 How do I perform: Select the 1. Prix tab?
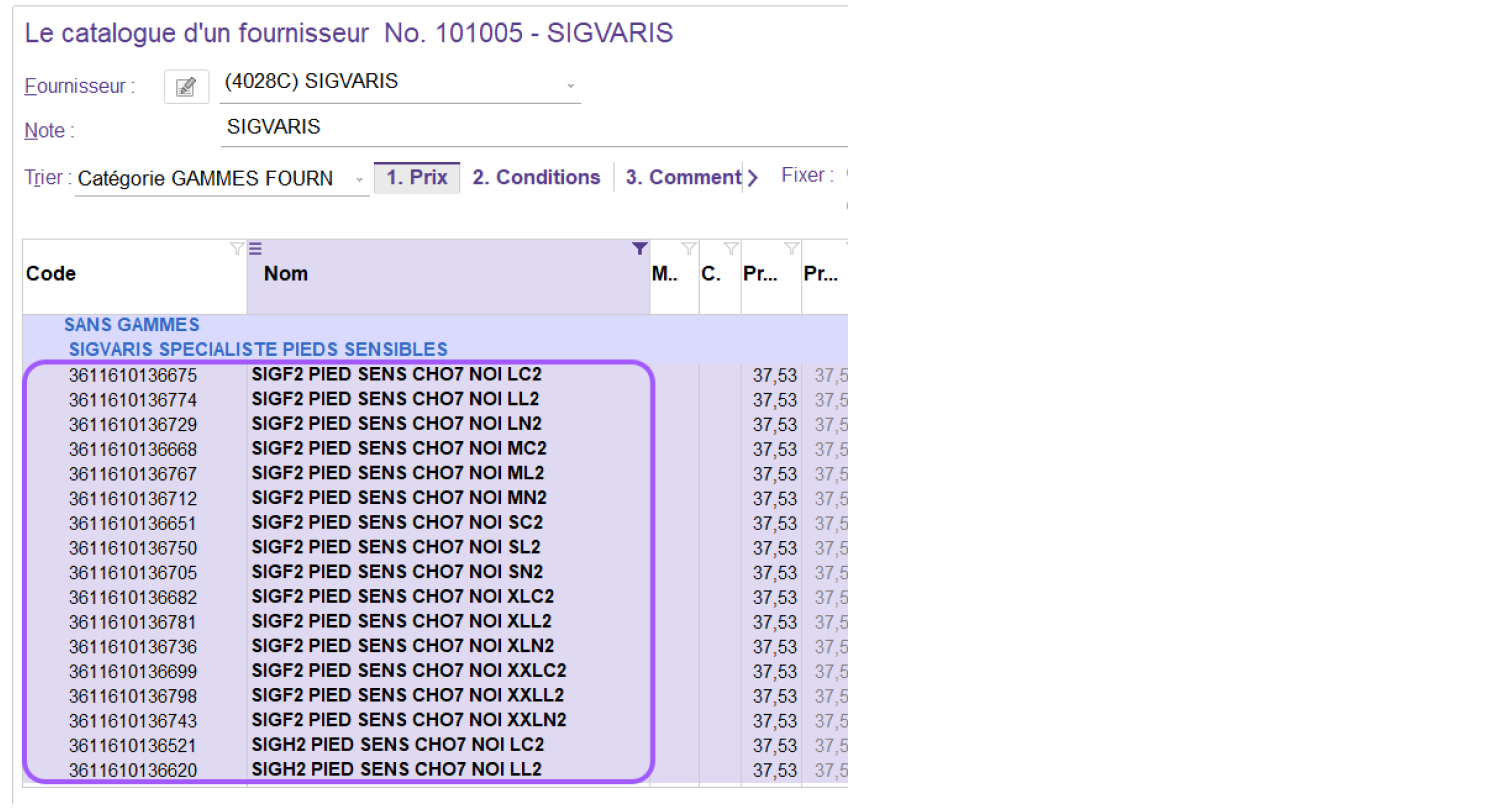click(417, 178)
